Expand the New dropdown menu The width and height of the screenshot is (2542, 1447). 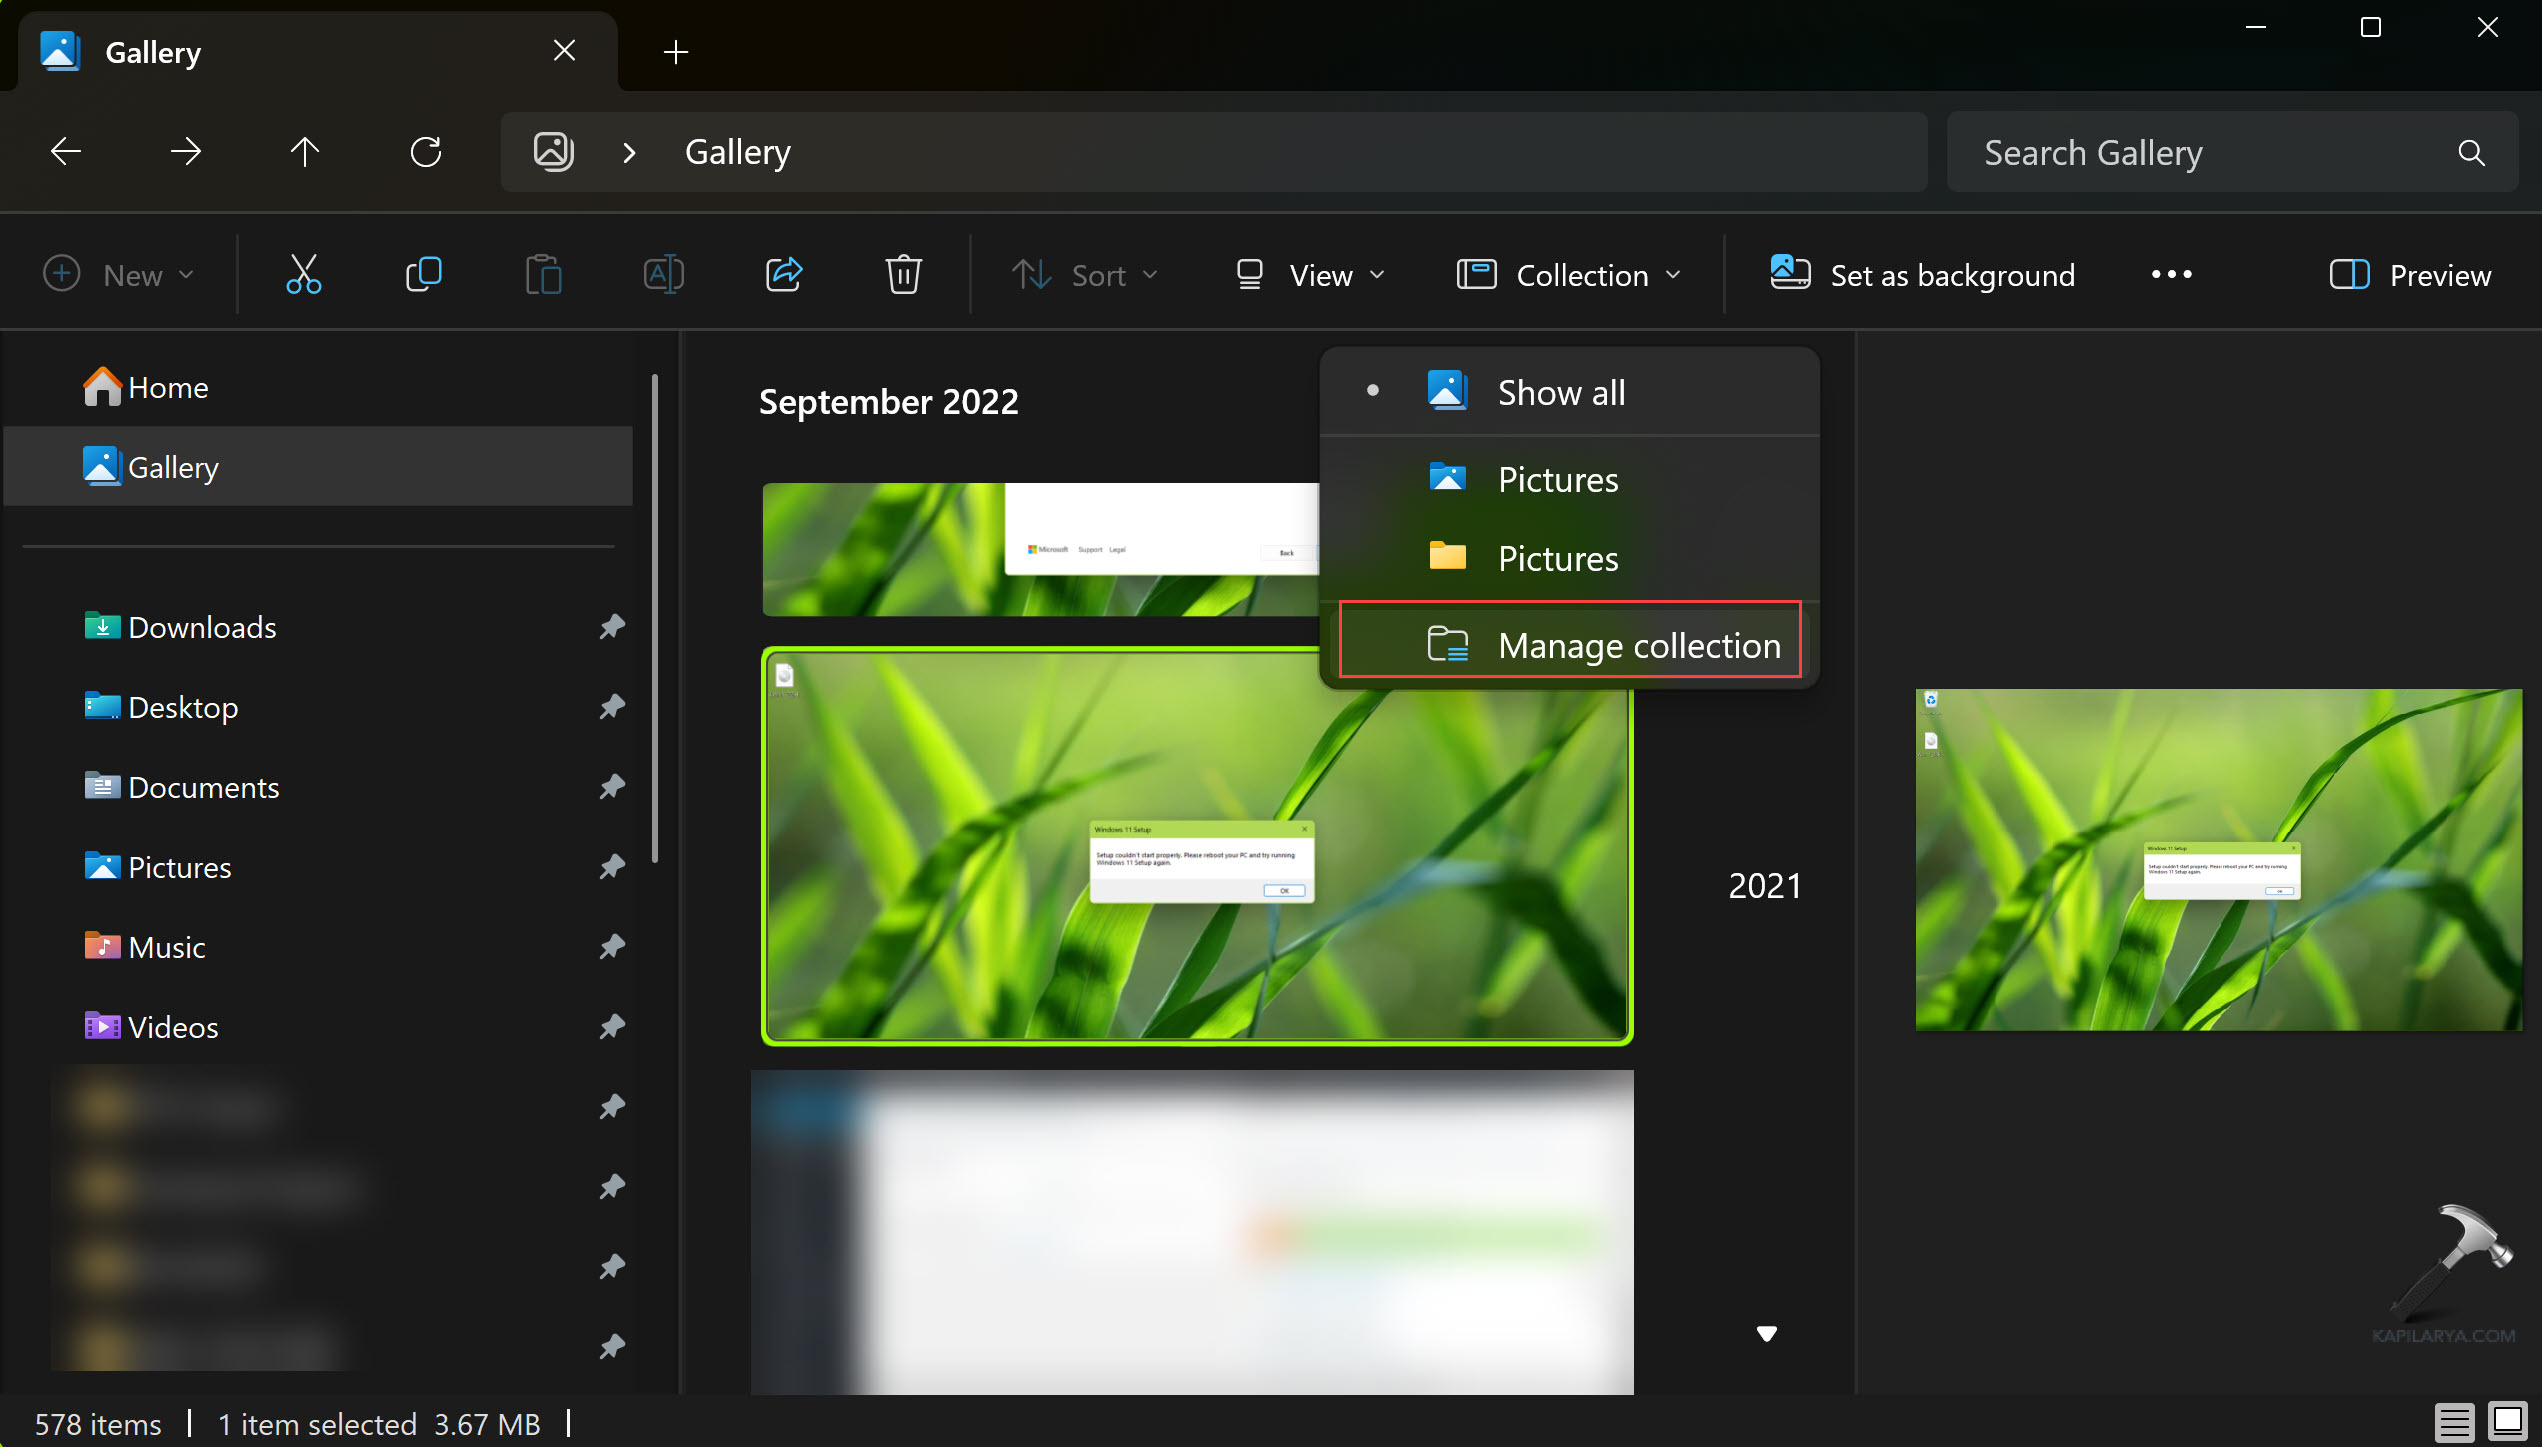[119, 275]
